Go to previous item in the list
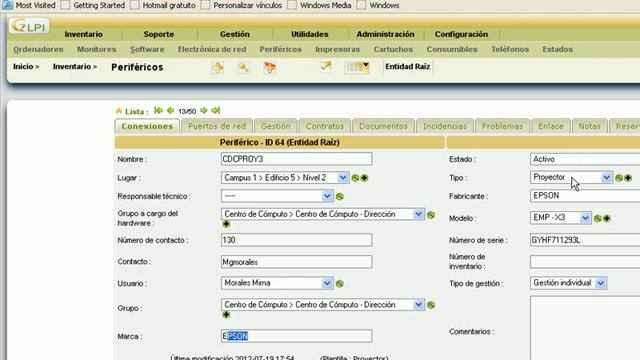Viewport: 640px width, 360px height. coord(171,110)
